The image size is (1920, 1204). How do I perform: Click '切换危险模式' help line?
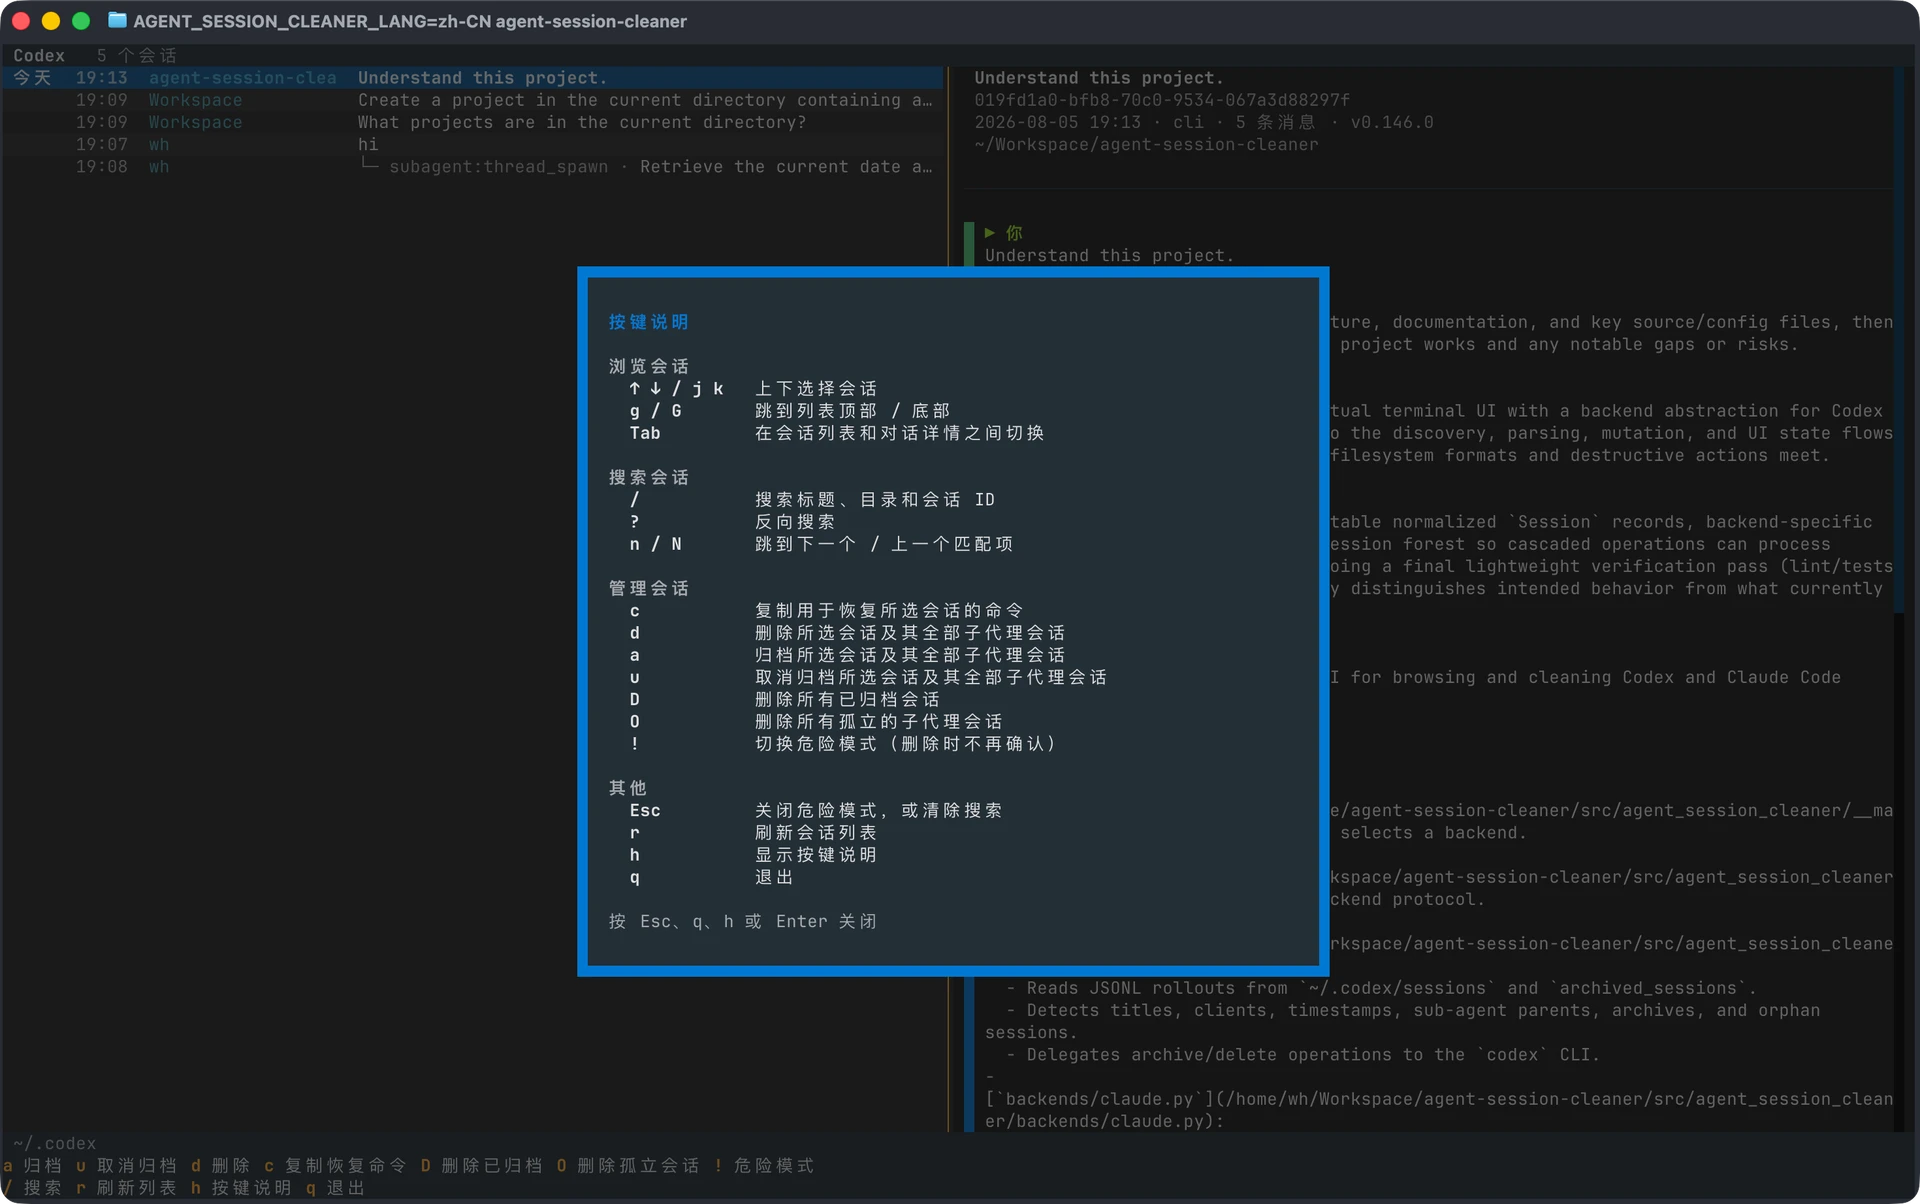[x=905, y=744]
